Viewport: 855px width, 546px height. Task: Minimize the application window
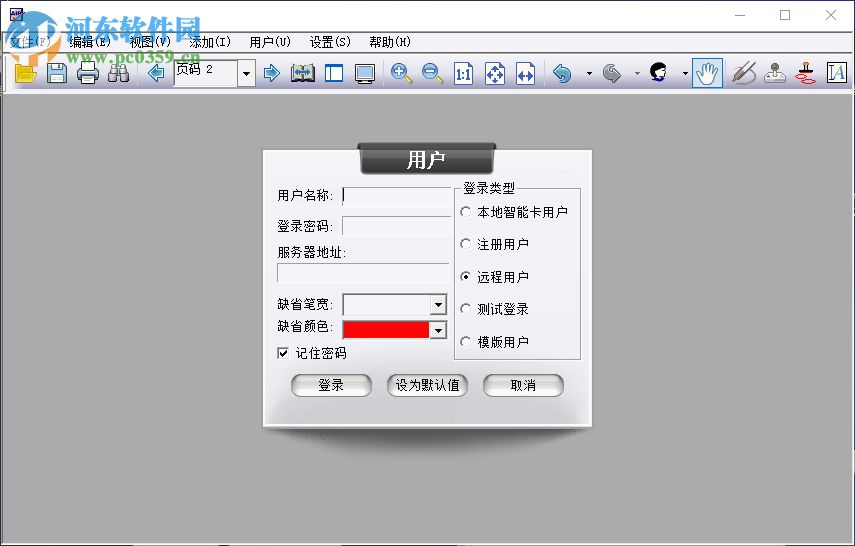740,15
